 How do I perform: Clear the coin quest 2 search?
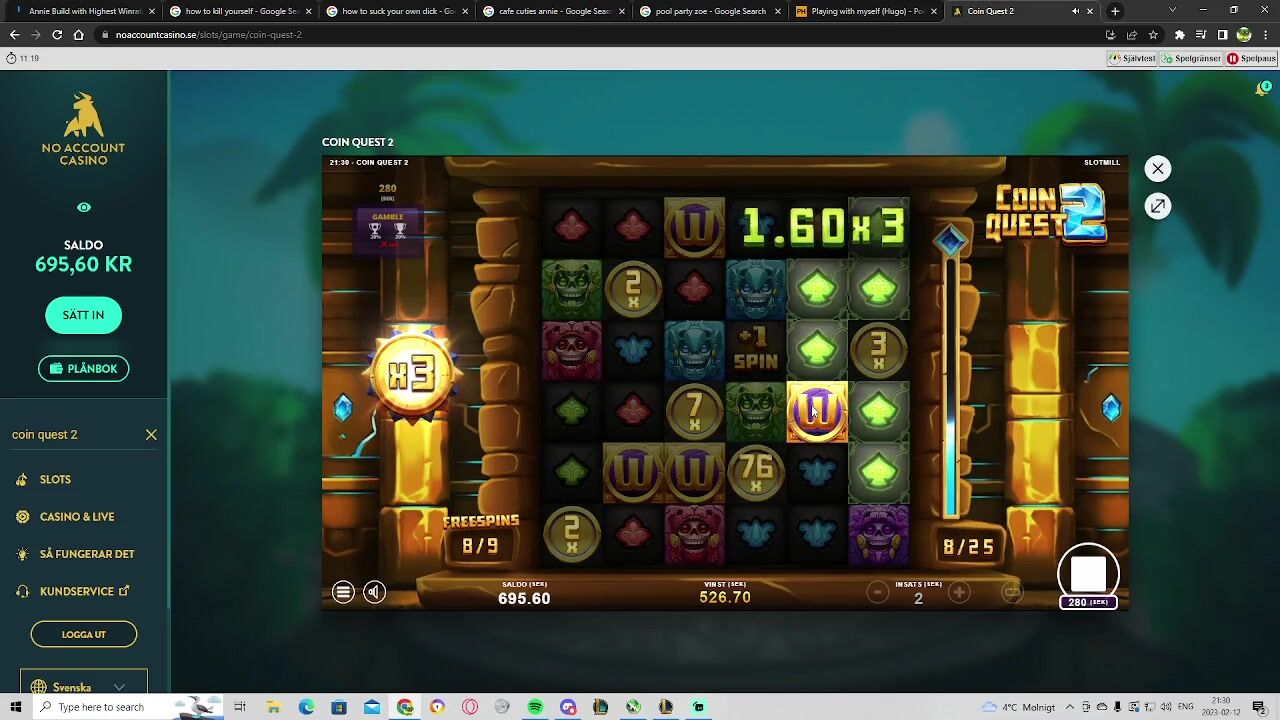pos(151,435)
